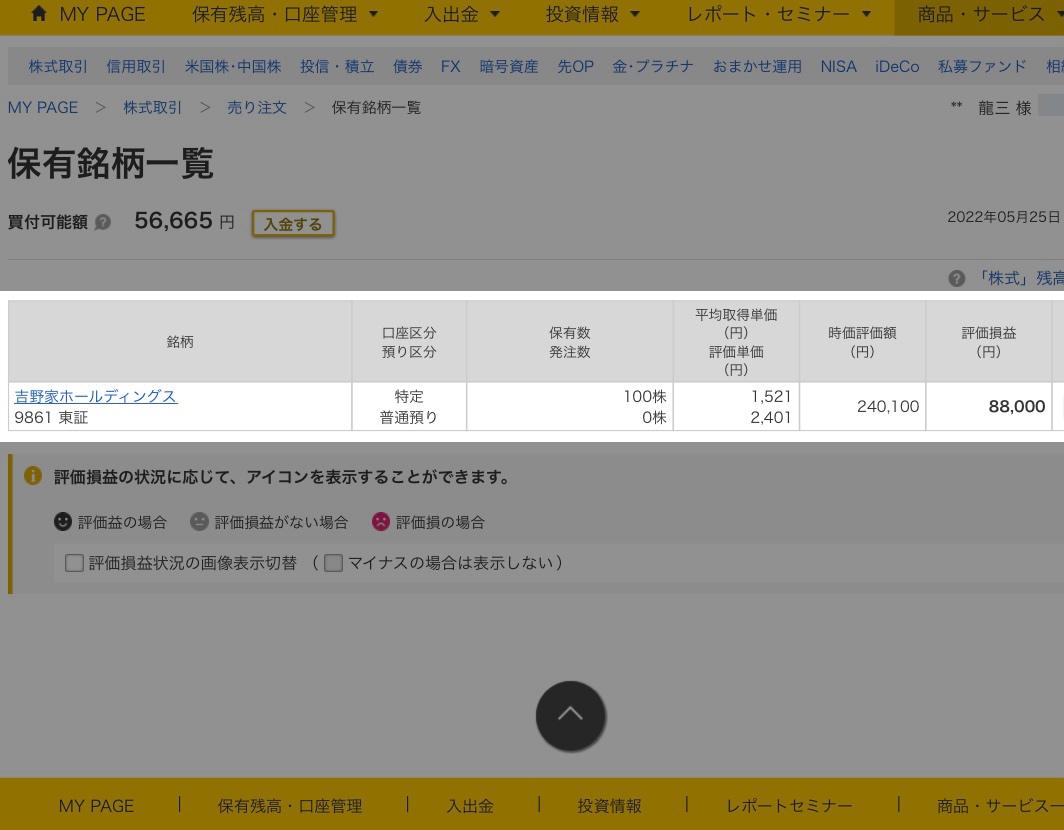Open MY PAGE in top navigation
The image size is (1064, 830).
pos(102,14)
